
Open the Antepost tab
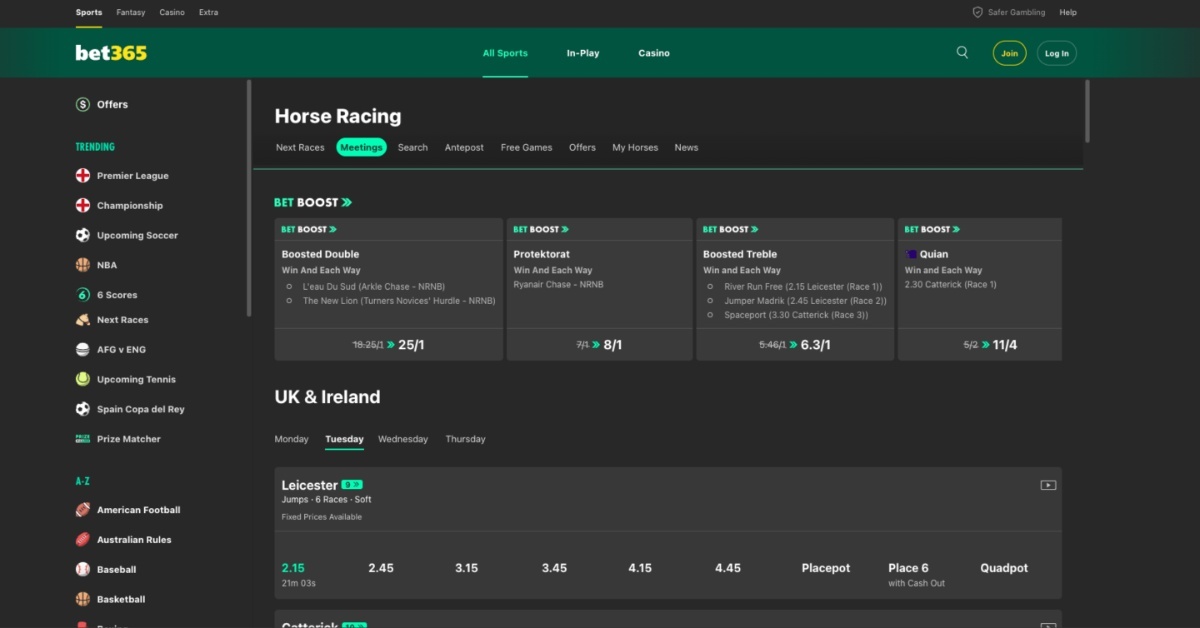pyautogui.click(x=463, y=147)
